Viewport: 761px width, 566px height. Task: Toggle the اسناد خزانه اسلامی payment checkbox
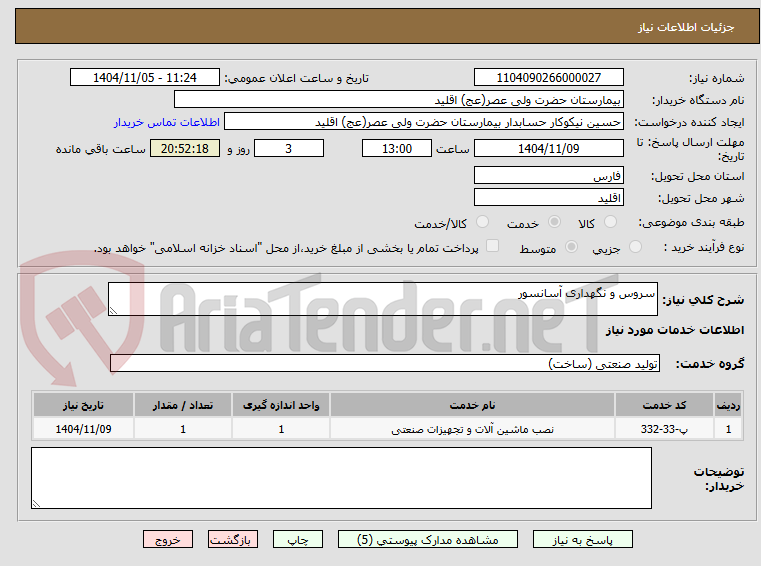tap(492, 246)
